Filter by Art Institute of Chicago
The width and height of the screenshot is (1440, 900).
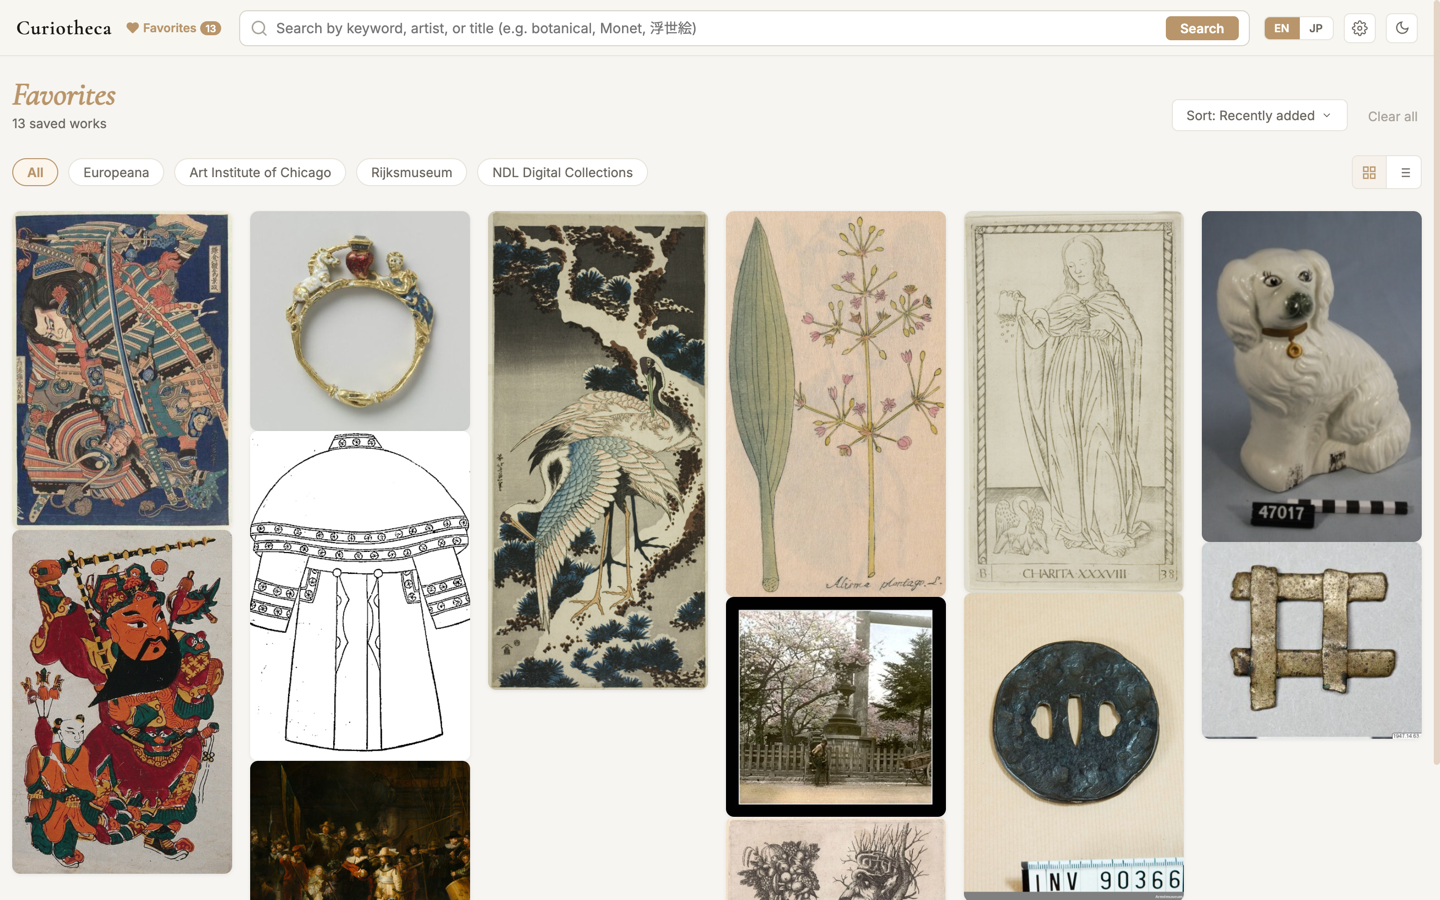[260, 172]
